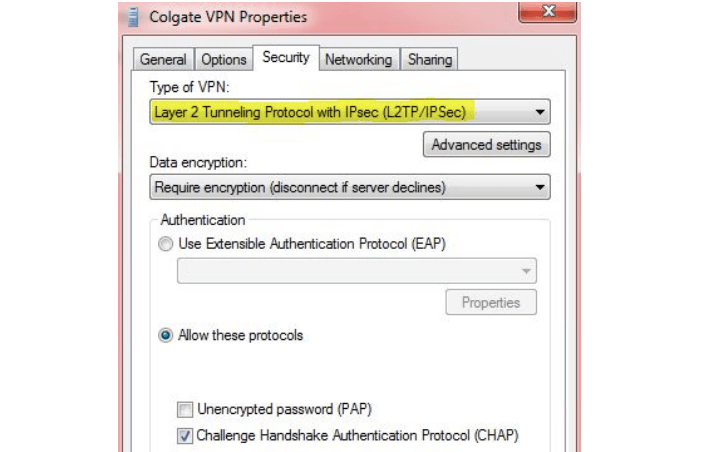710x452 pixels.
Task: Close the Colgate VPN Properties dialog
Action: point(548,11)
